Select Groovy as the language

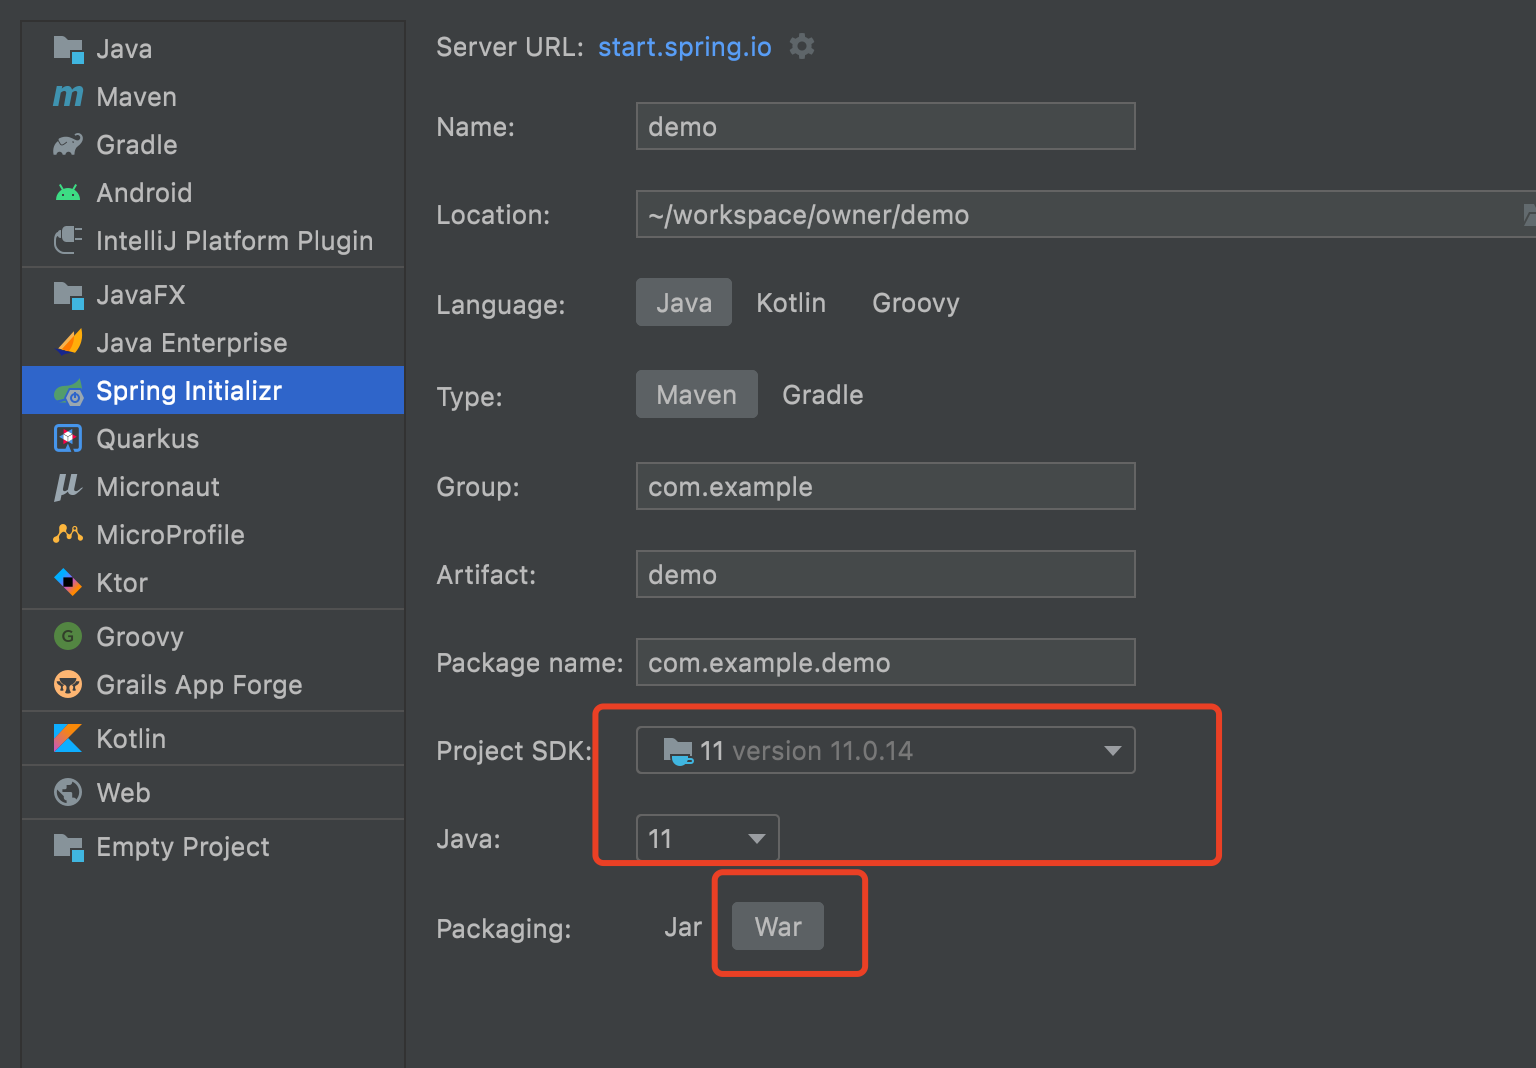pyautogui.click(x=915, y=303)
